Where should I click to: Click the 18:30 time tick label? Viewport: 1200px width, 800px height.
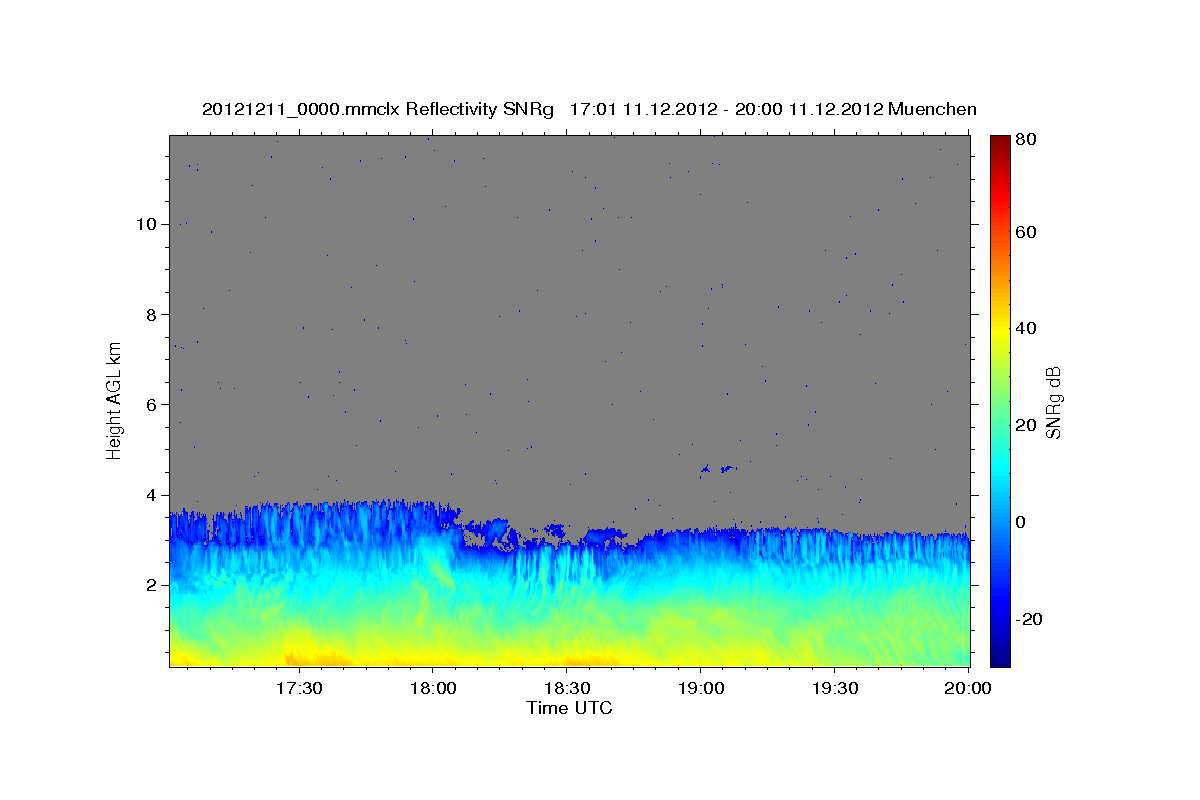[x=566, y=688]
